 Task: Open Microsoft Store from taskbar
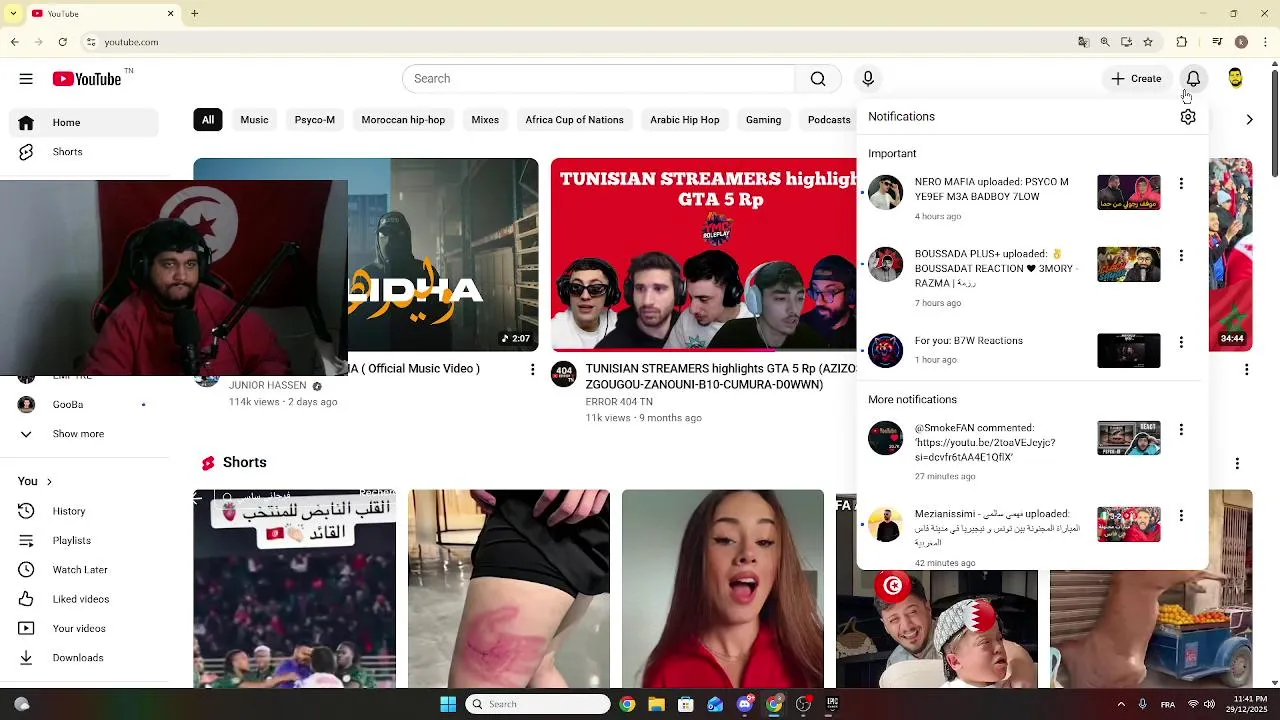pos(685,704)
